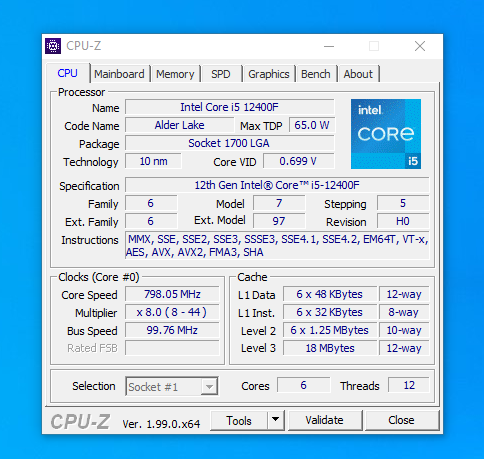The image size is (484, 459).
Task: Click the Level 2 associativity '10-way'
Action: (x=404, y=330)
